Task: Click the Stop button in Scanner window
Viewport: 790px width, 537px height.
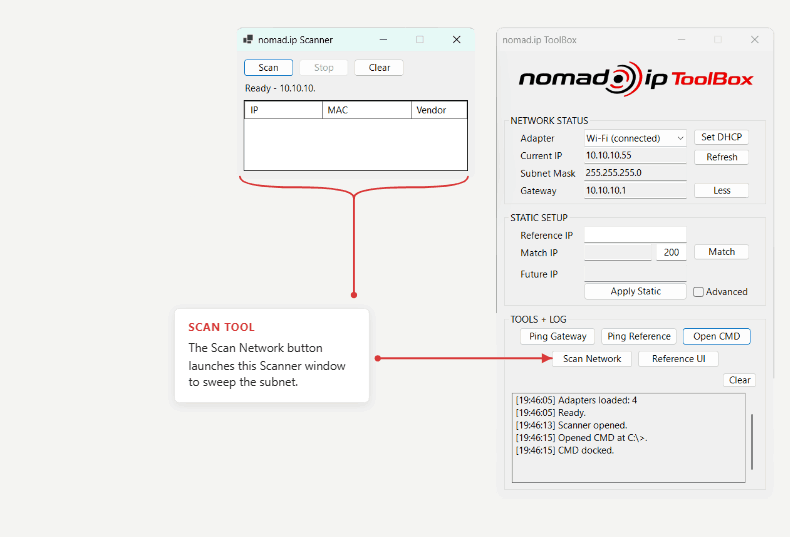Action: pyautogui.click(x=323, y=68)
